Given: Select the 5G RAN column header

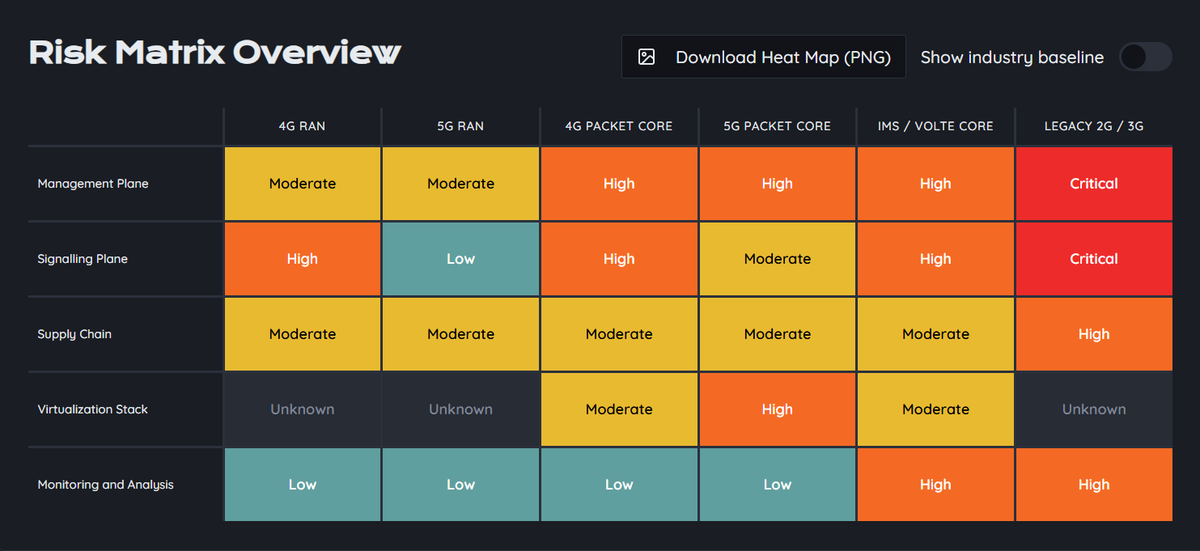Looking at the screenshot, I should pyautogui.click(x=461, y=126).
